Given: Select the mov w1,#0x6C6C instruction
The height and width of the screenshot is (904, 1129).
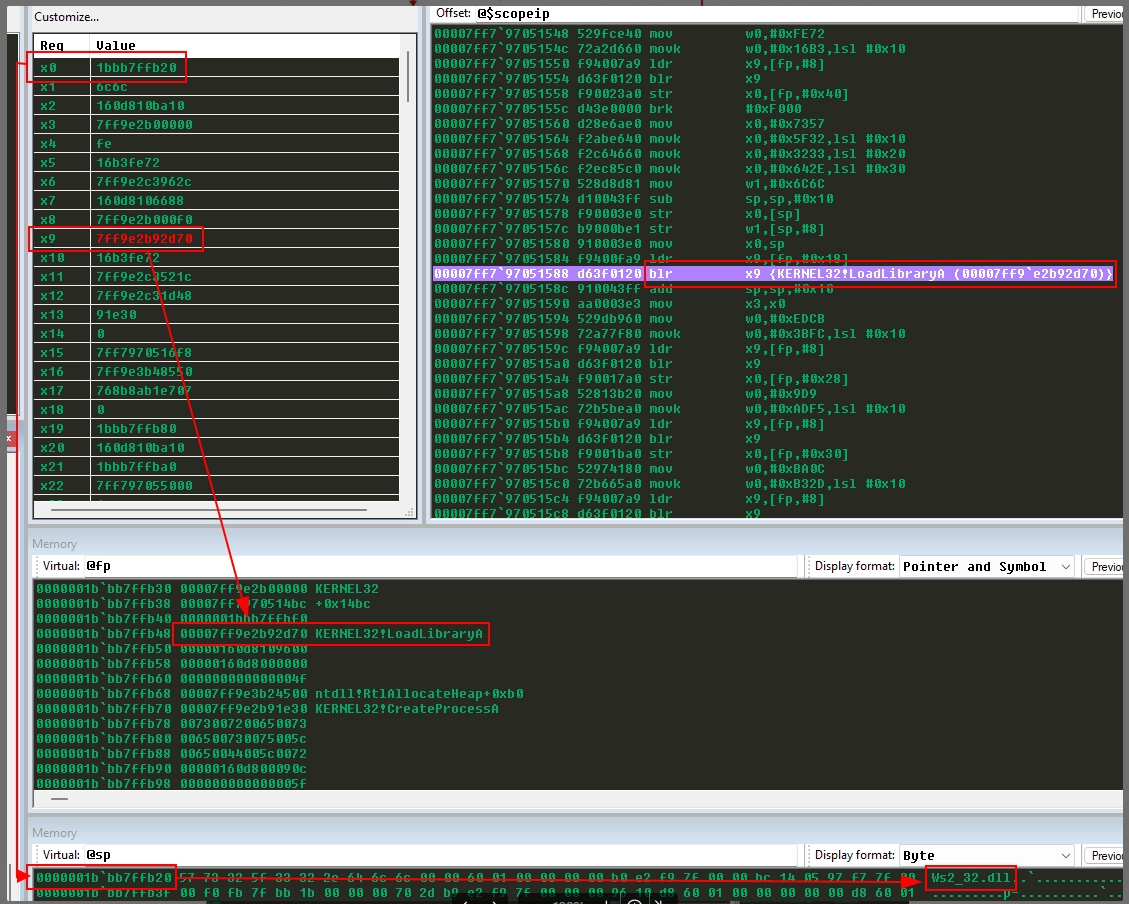Looking at the screenshot, I should [629, 184].
